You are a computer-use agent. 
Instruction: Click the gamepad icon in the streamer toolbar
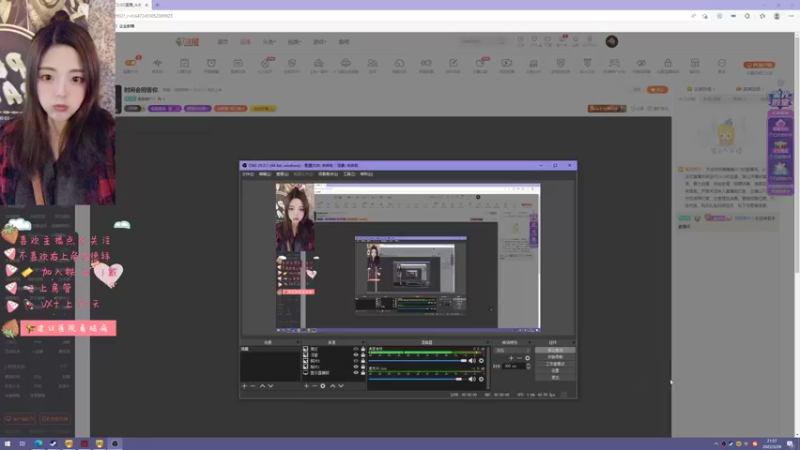pyautogui.click(x=614, y=63)
